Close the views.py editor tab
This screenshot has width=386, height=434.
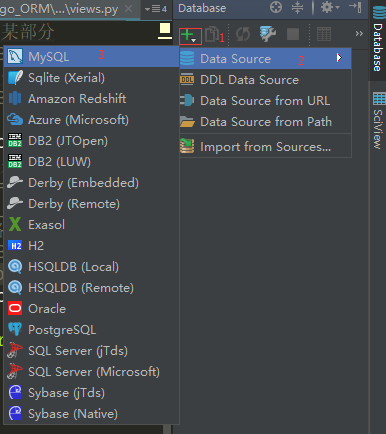(x=128, y=9)
